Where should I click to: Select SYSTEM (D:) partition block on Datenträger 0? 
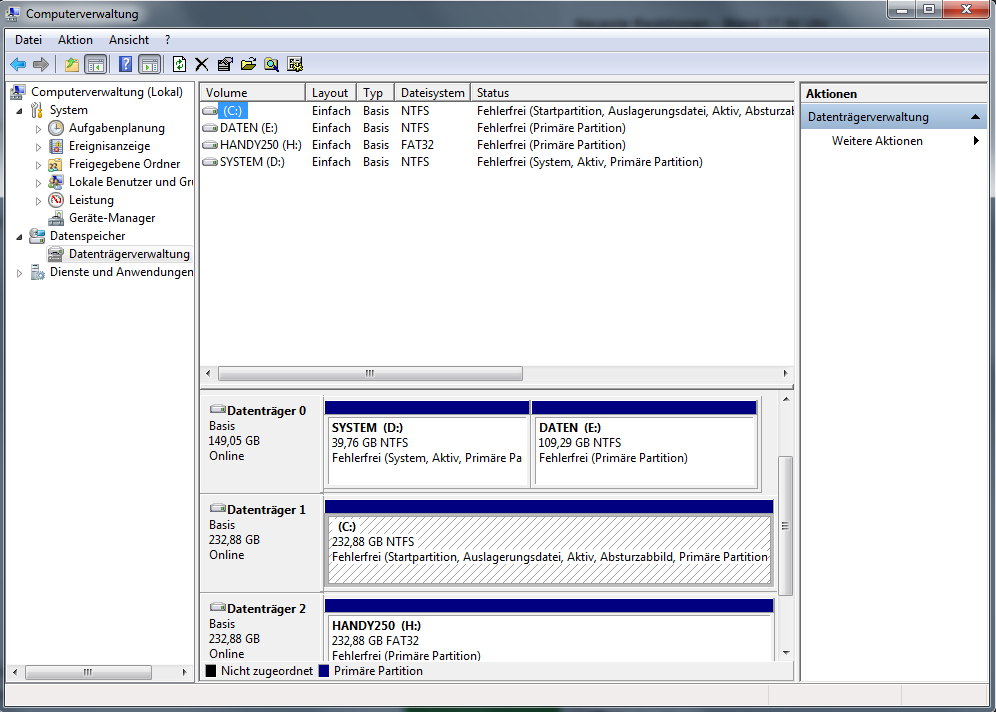point(427,445)
